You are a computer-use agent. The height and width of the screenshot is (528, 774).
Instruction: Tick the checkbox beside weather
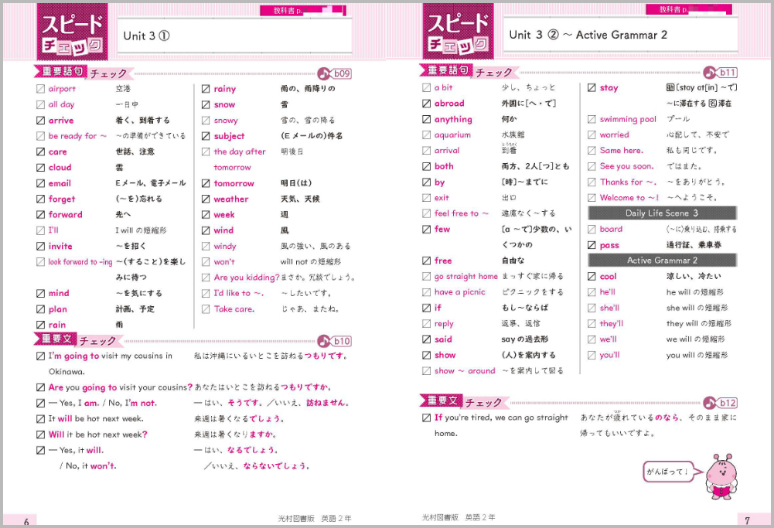tap(206, 199)
